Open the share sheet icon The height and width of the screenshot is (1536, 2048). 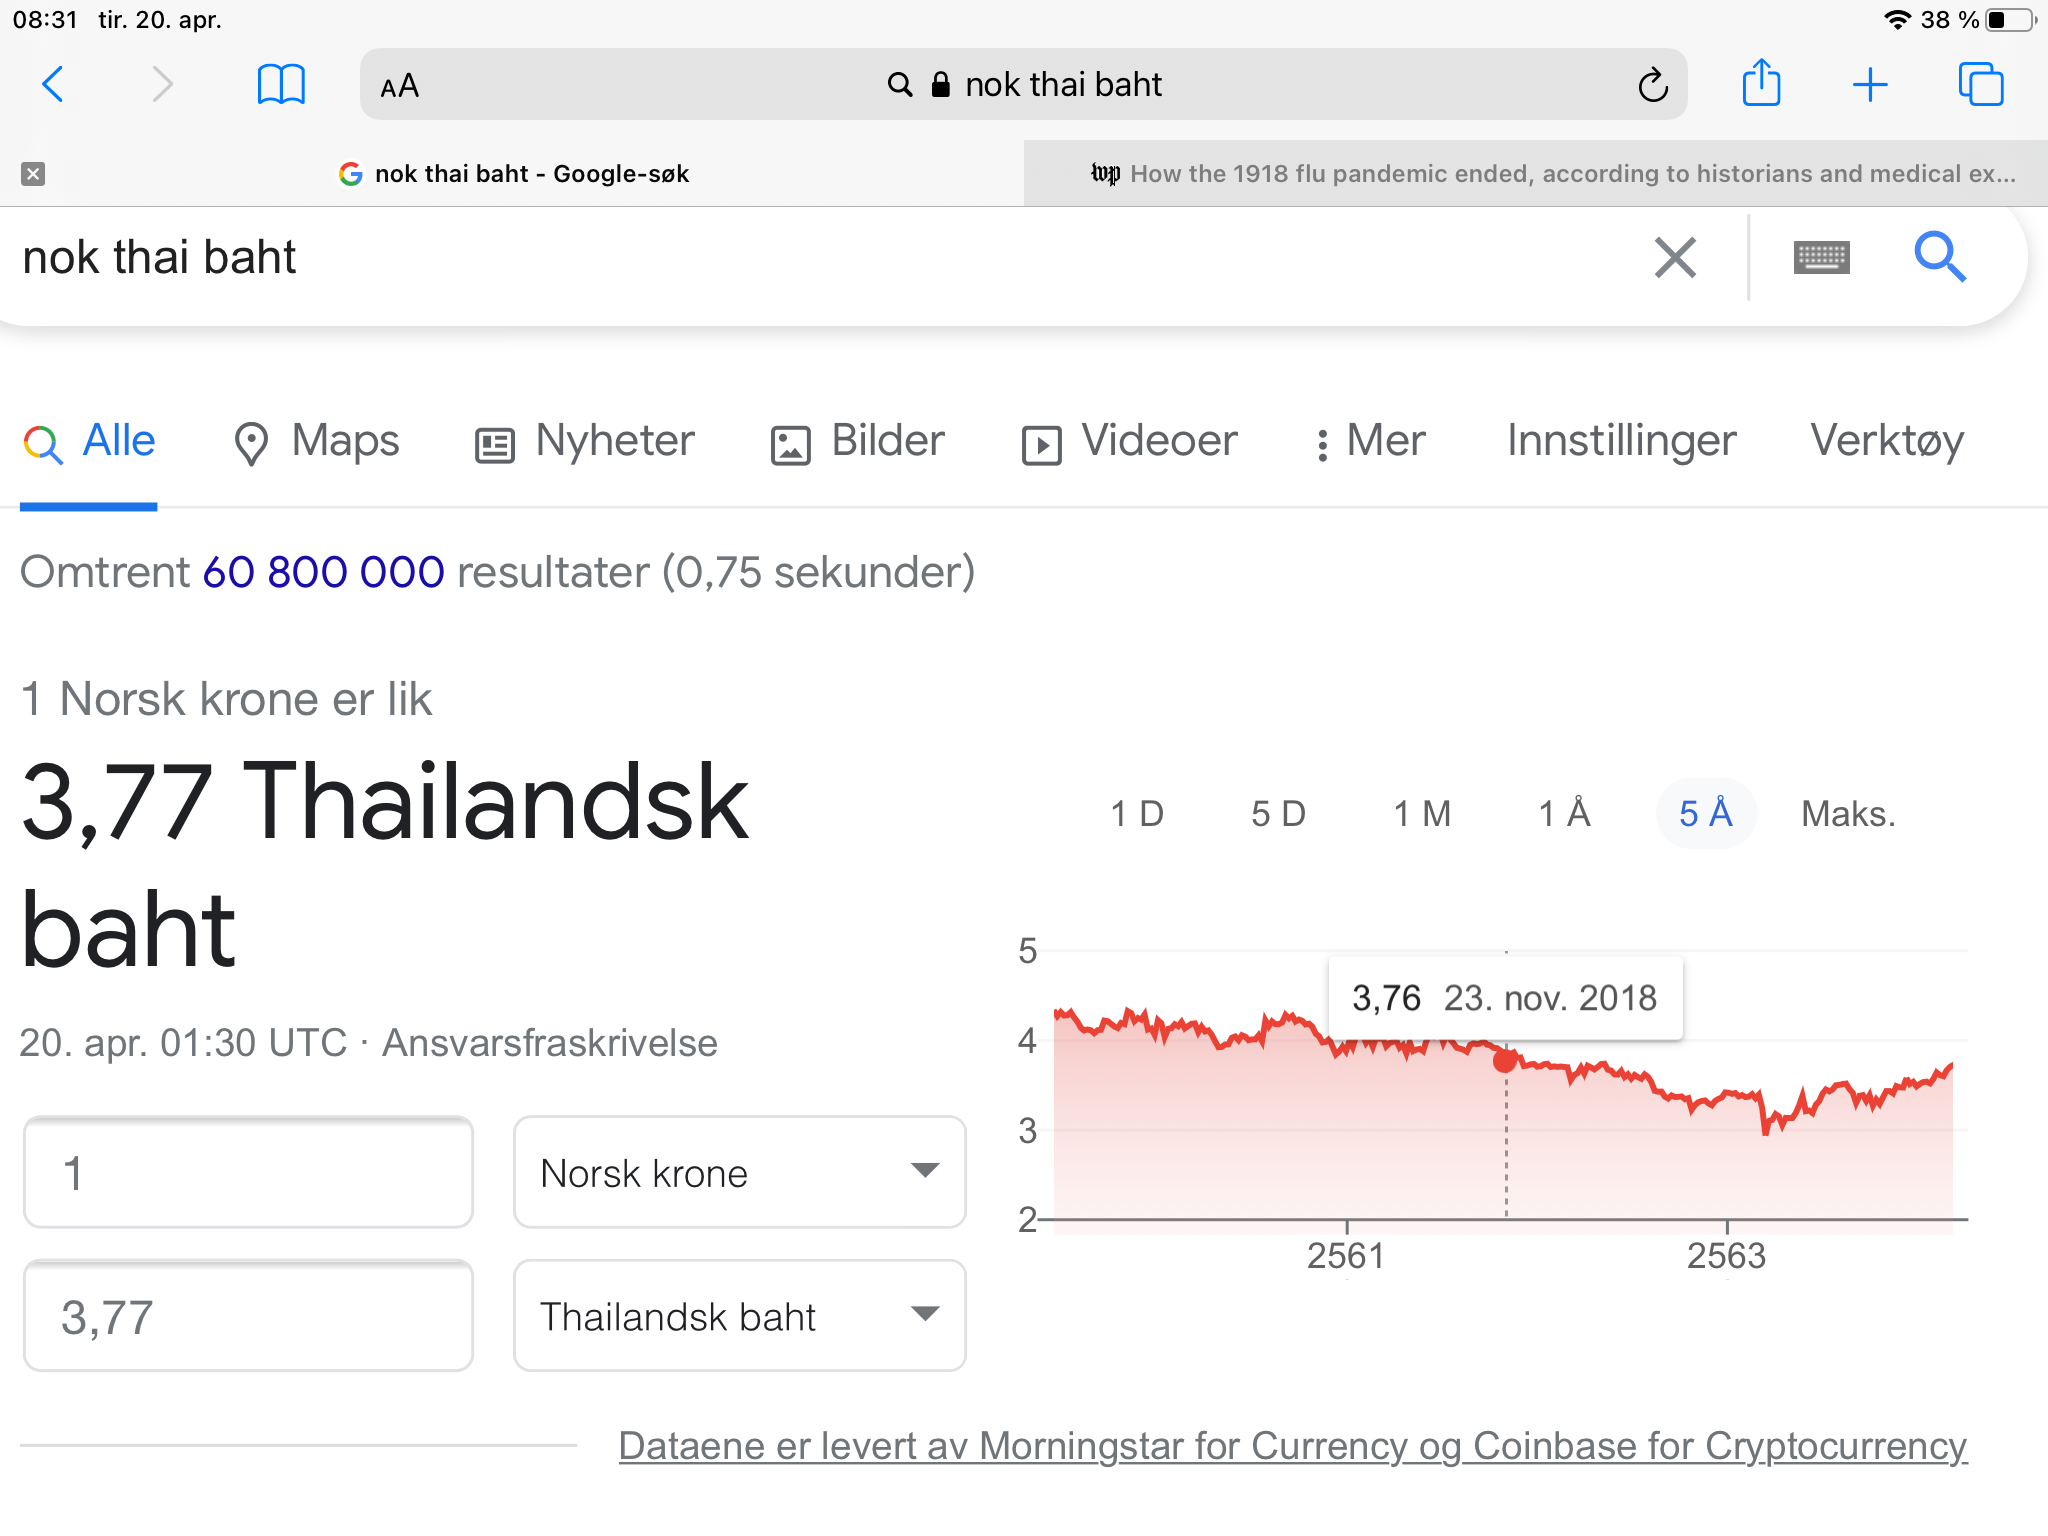tap(1761, 83)
